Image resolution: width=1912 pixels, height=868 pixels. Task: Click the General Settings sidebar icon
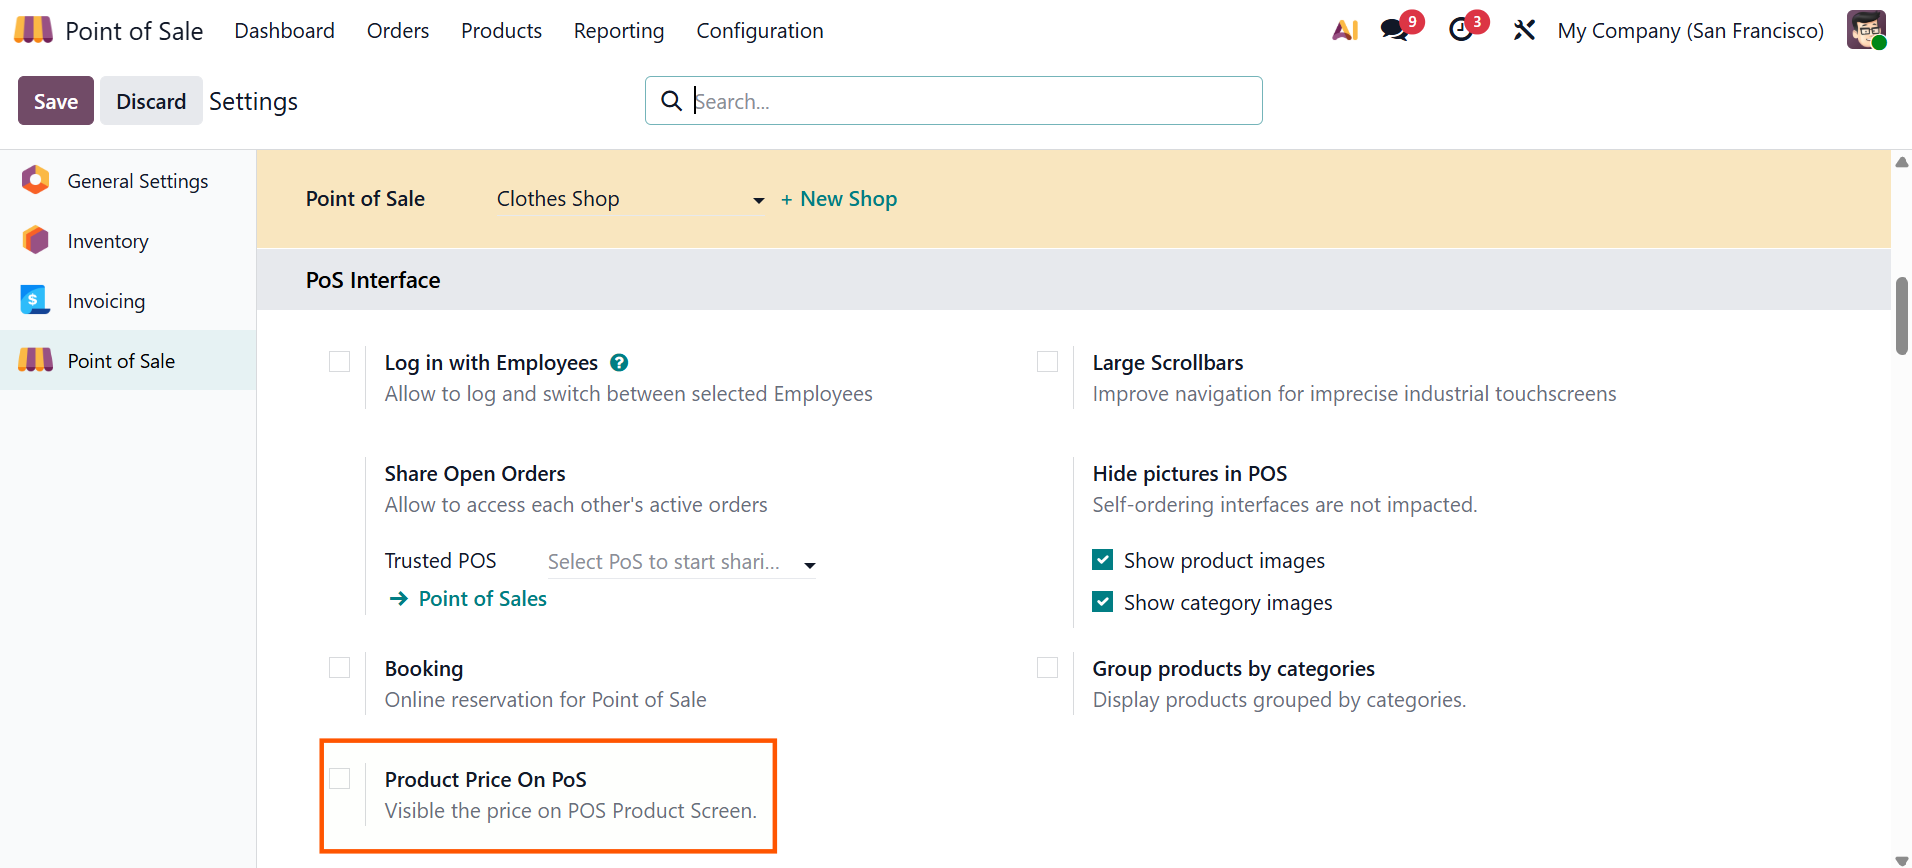click(35, 180)
